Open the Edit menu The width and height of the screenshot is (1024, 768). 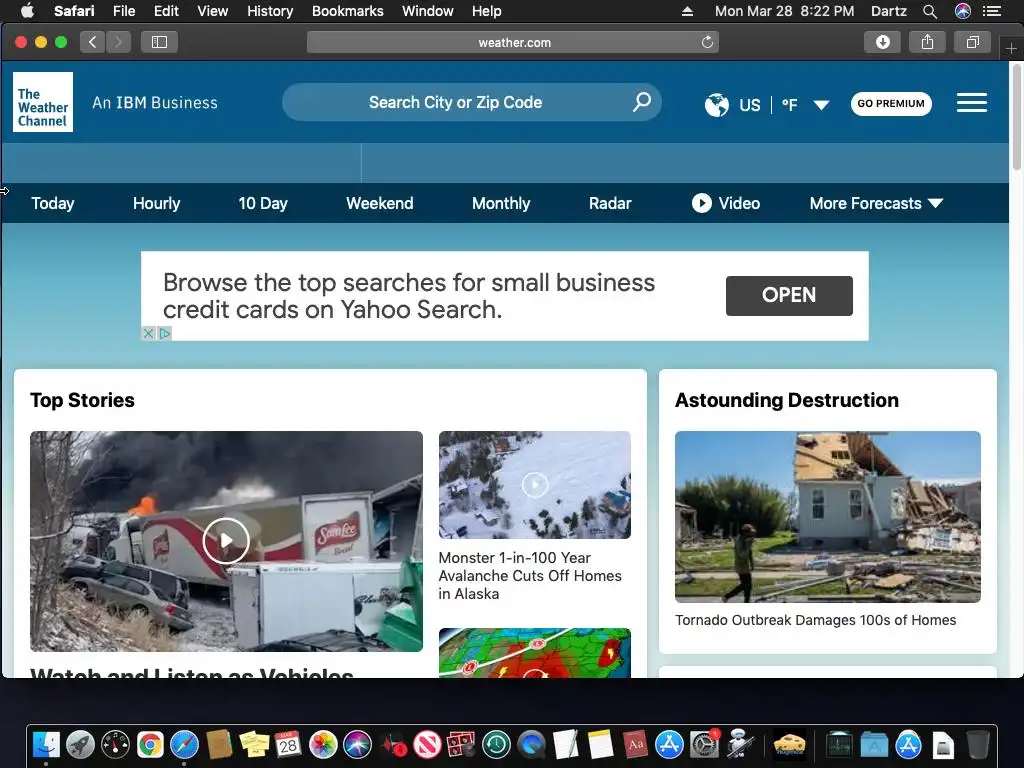click(166, 11)
